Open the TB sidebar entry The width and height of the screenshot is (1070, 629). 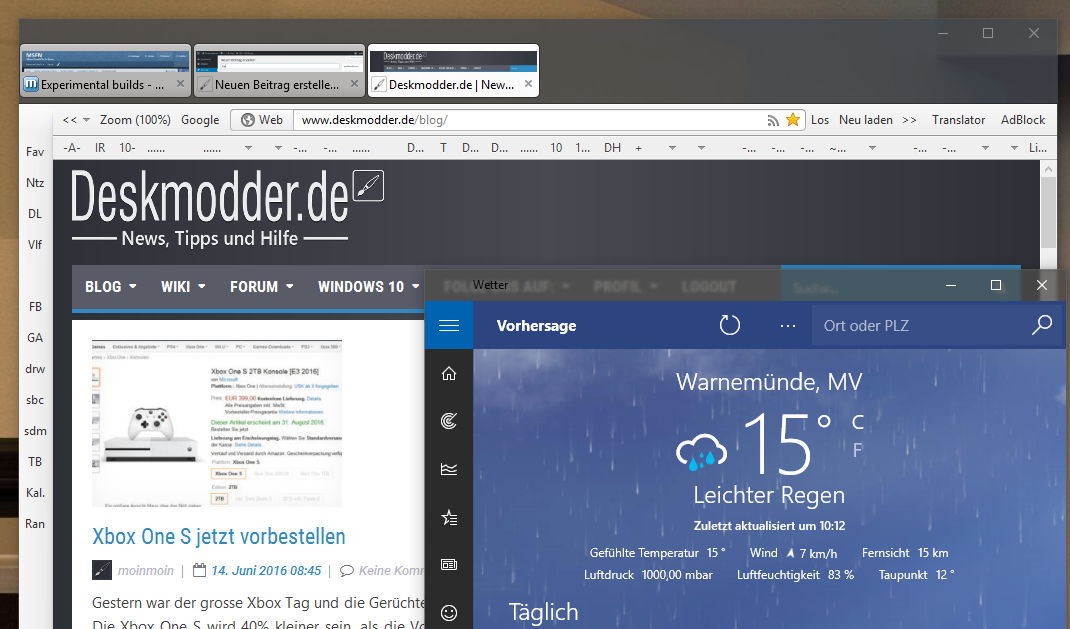(x=35, y=462)
